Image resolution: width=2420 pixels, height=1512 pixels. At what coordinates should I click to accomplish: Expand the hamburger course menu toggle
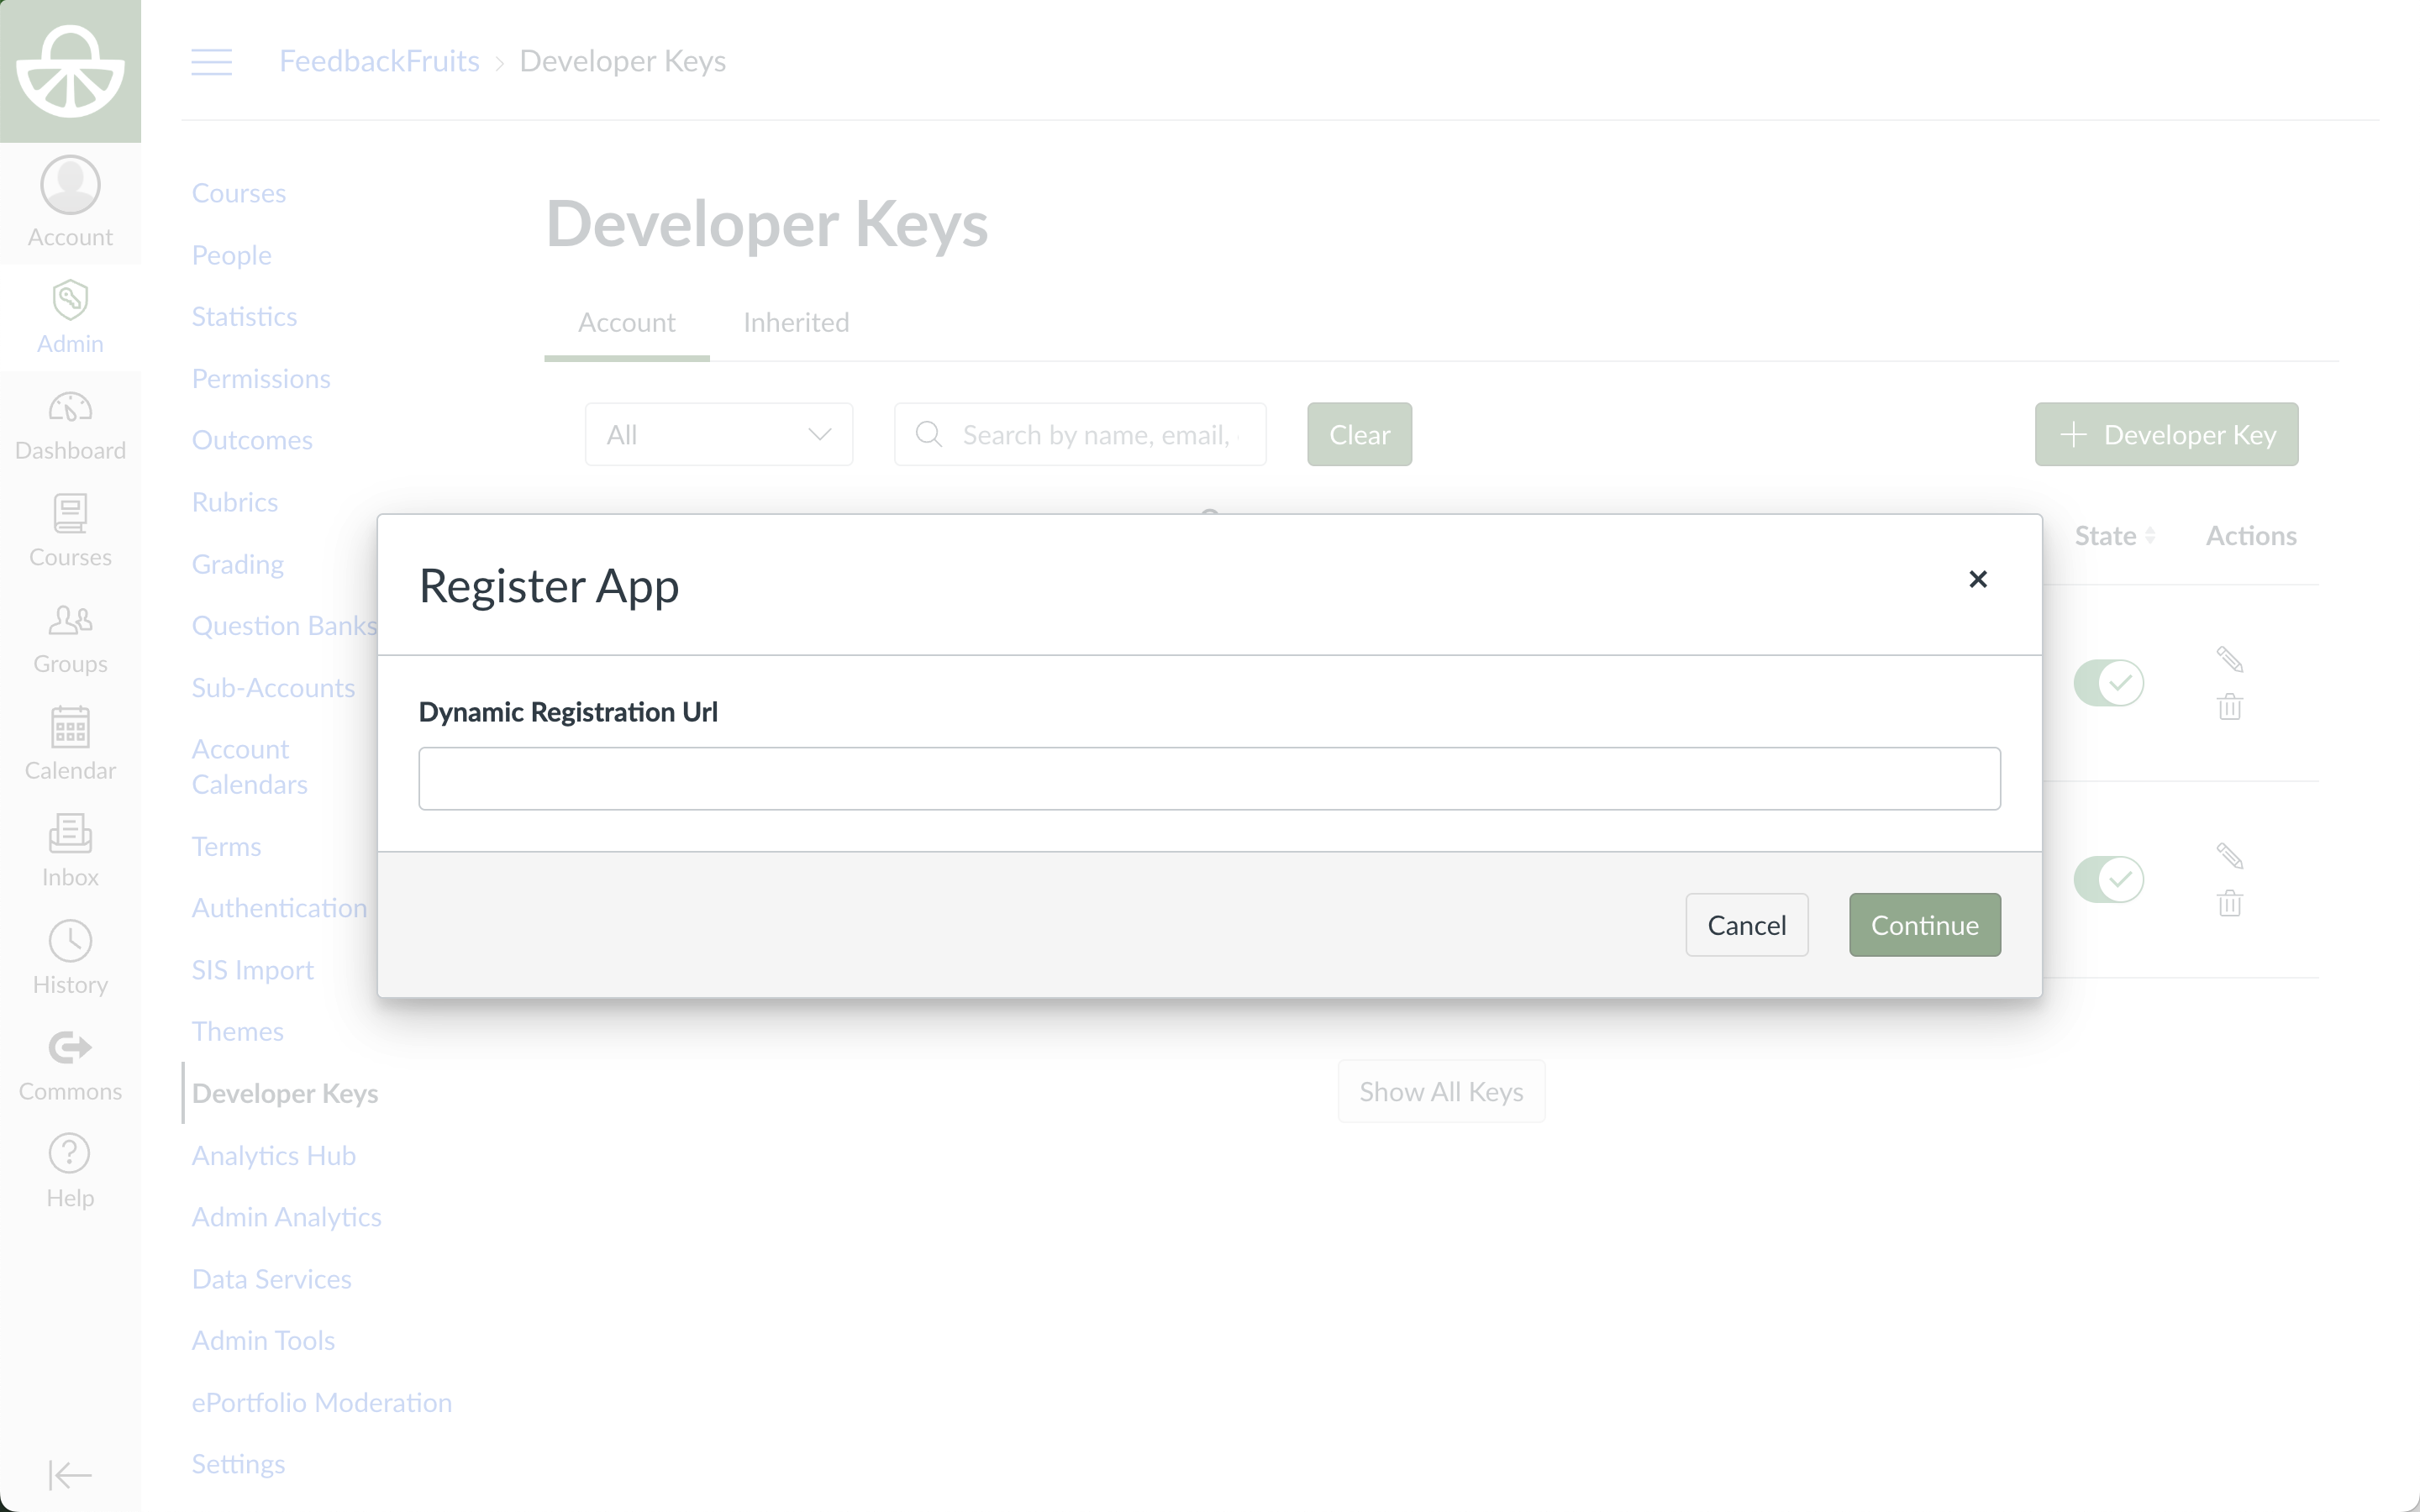point(212,62)
